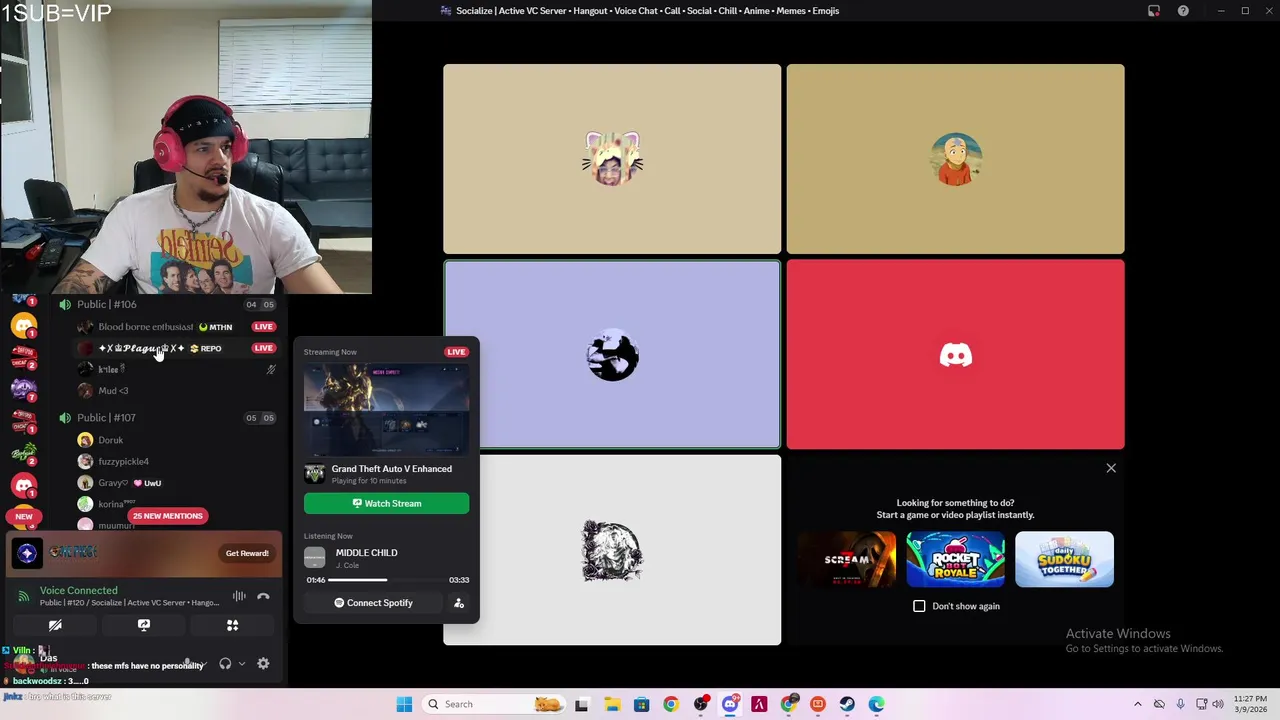This screenshot has width=1280, height=720.
Task: Open Discord from taskbar
Action: point(730,704)
